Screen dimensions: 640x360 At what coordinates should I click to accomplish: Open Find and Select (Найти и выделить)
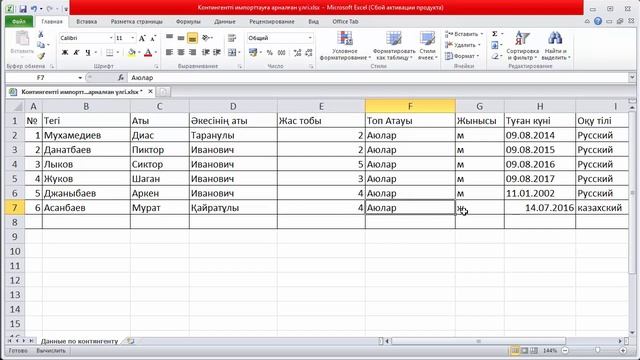[x=555, y=46]
